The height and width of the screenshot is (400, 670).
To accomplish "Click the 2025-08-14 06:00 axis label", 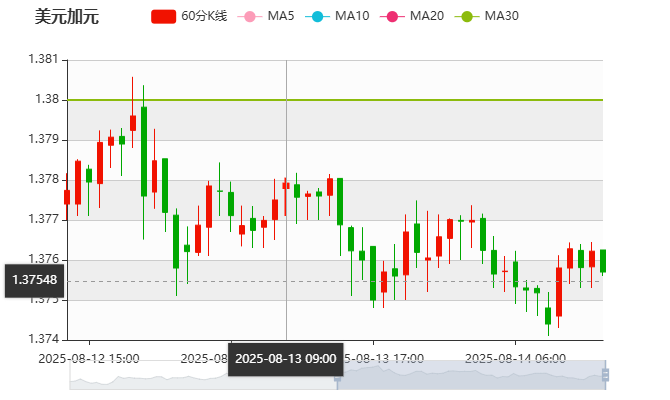I will (x=515, y=359).
